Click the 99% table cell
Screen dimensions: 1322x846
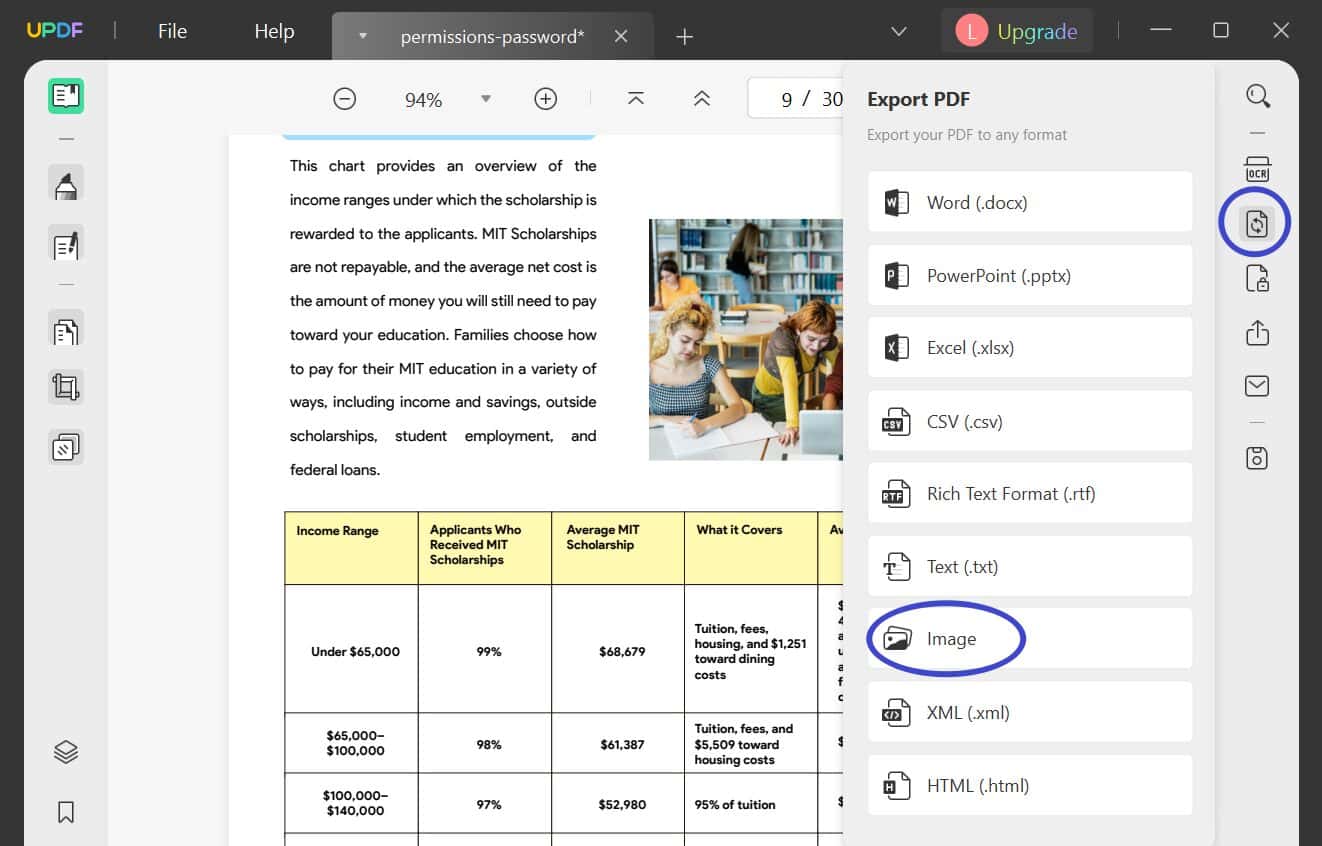tap(485, 649)
